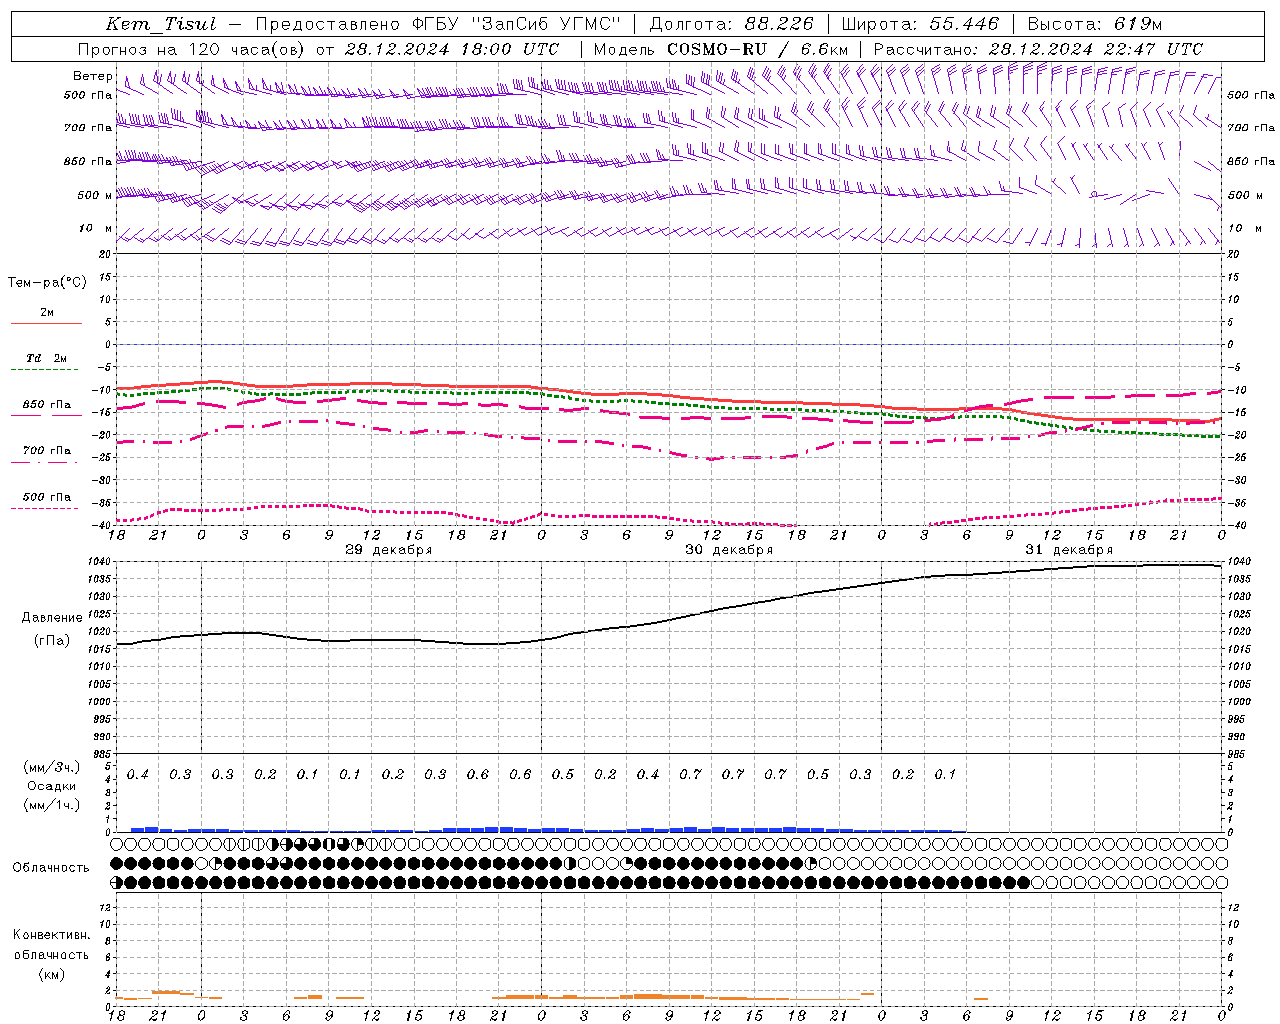Click the Облачность panel label
Screen dimensions: 1280x1024
(x=51, y=868)
